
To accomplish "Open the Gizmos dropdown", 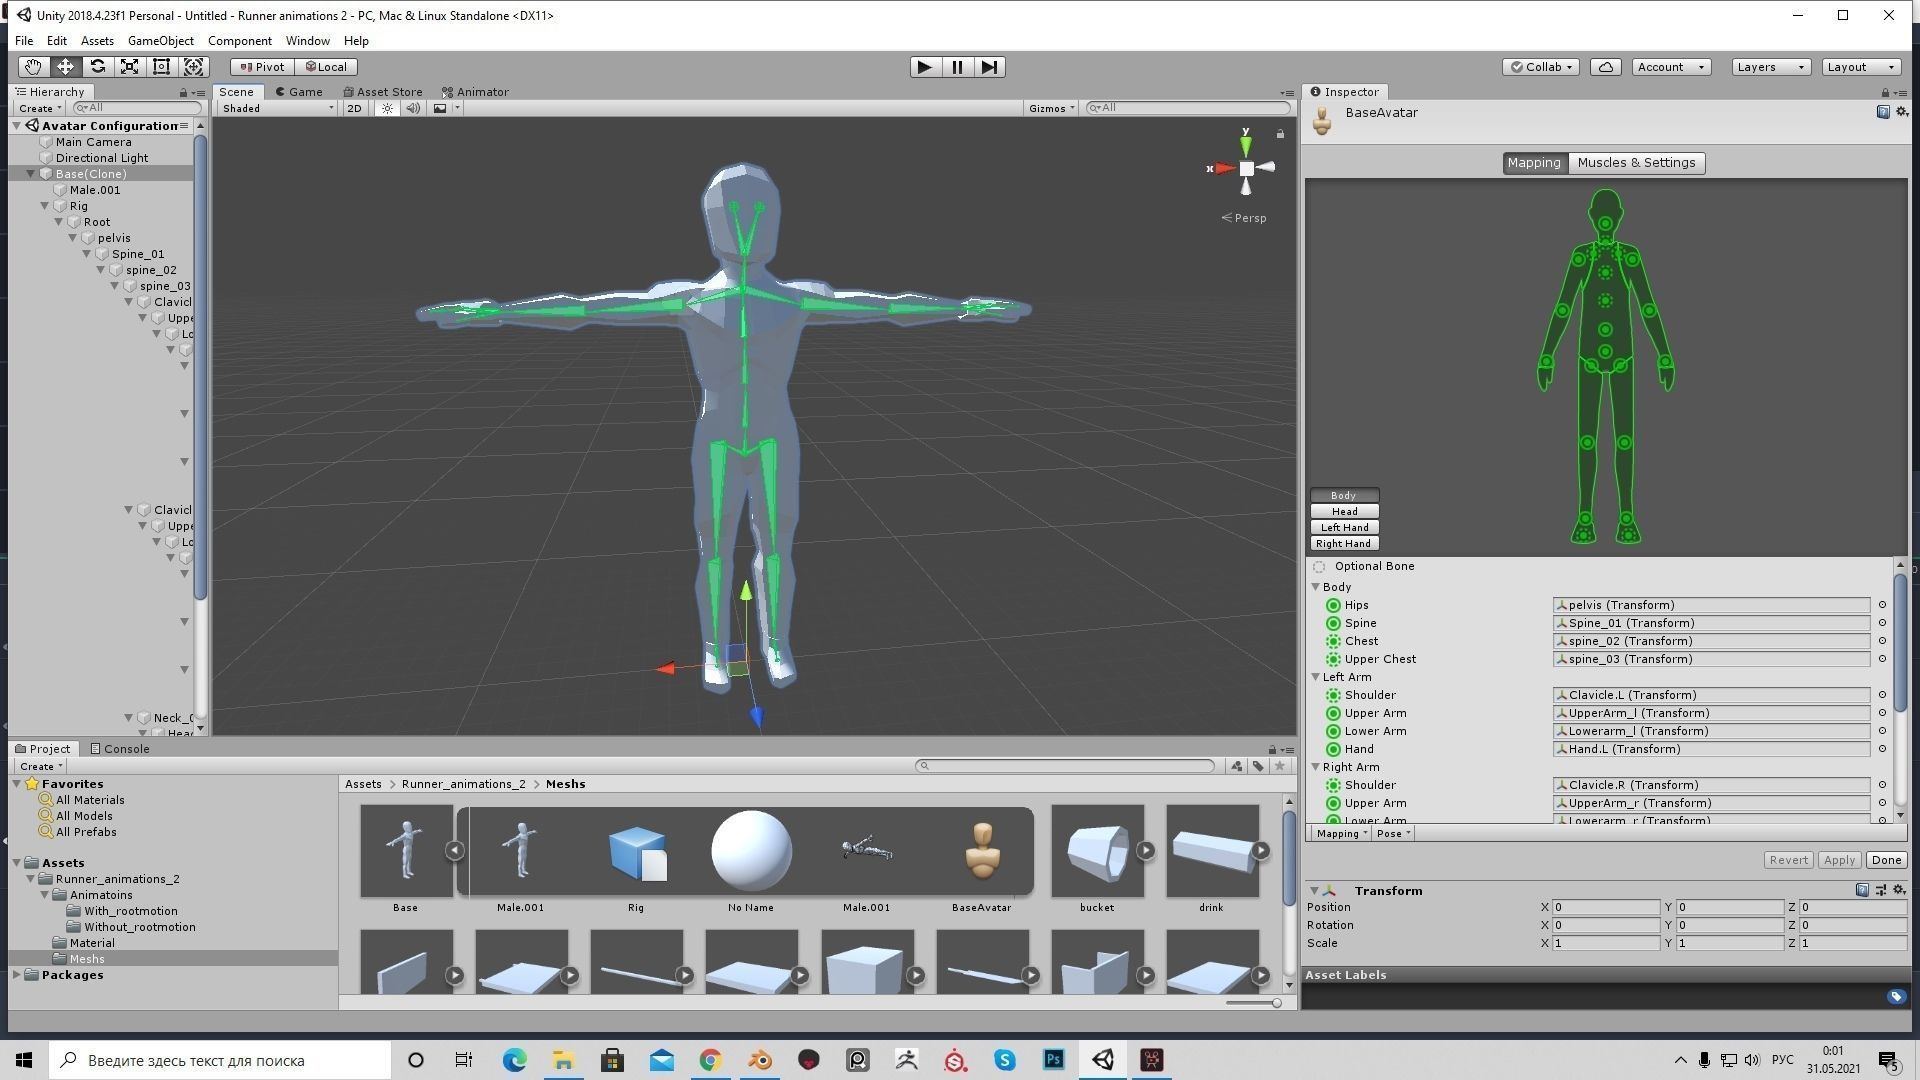I will tap(1051, 108).
